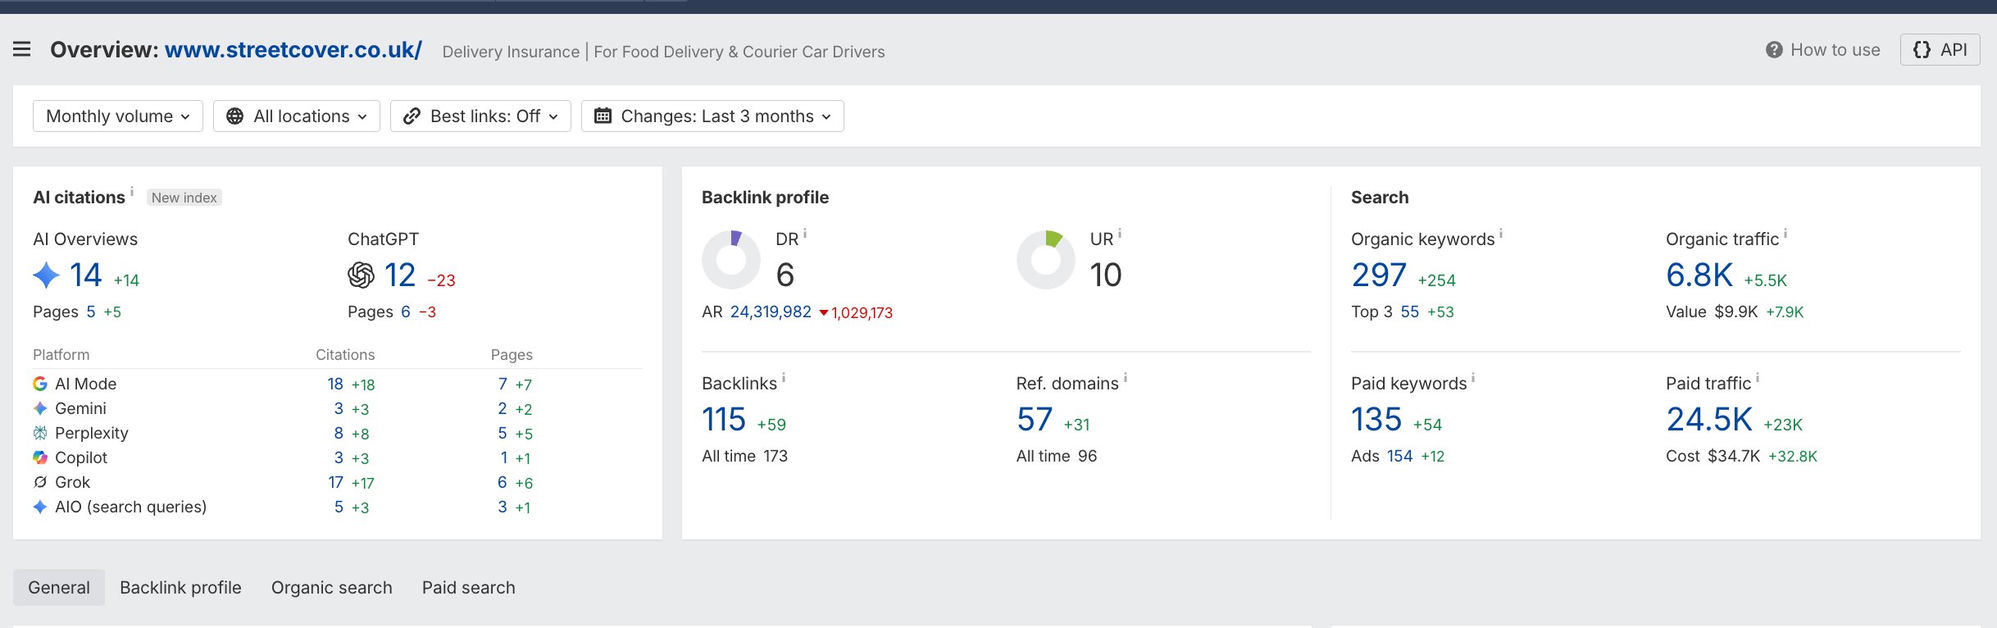Click the Grok citations value 17

(x=336, y=482)
